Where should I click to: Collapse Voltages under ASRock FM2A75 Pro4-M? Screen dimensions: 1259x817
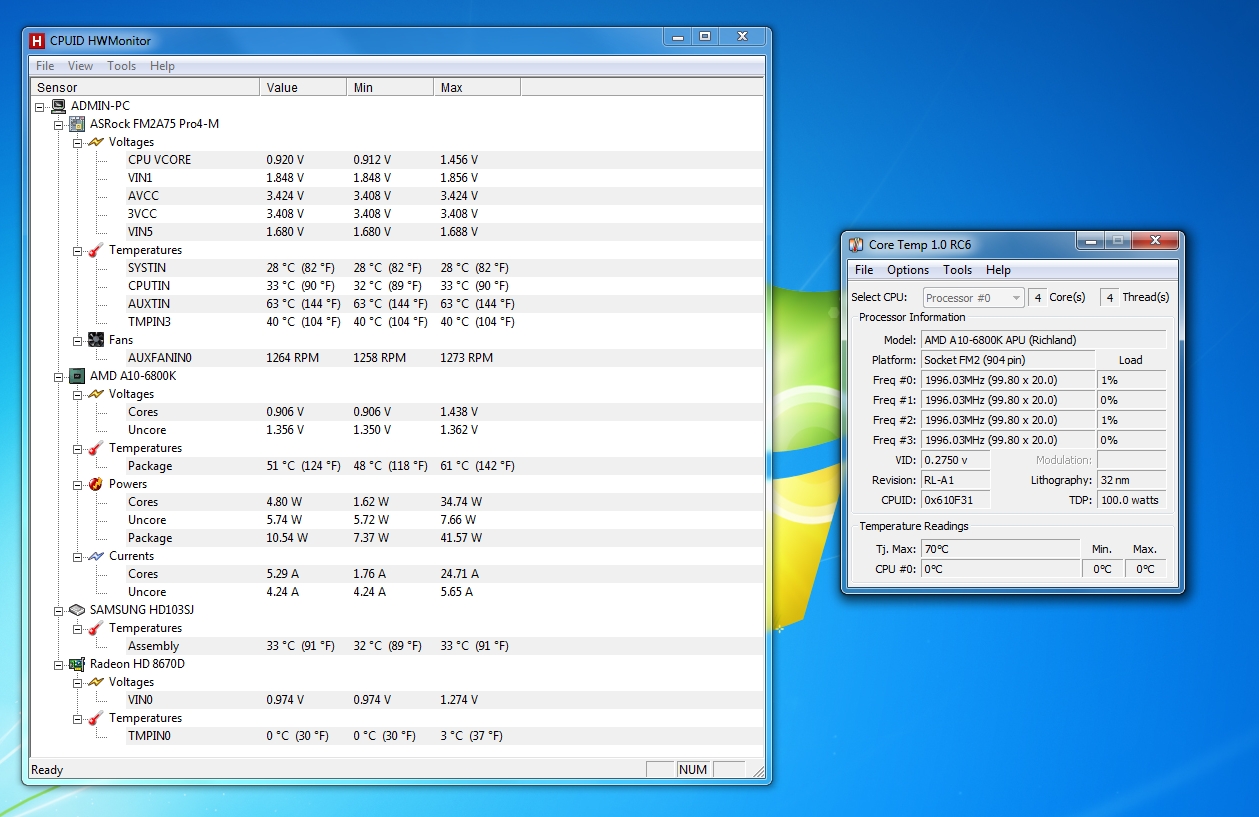[78, 142]
